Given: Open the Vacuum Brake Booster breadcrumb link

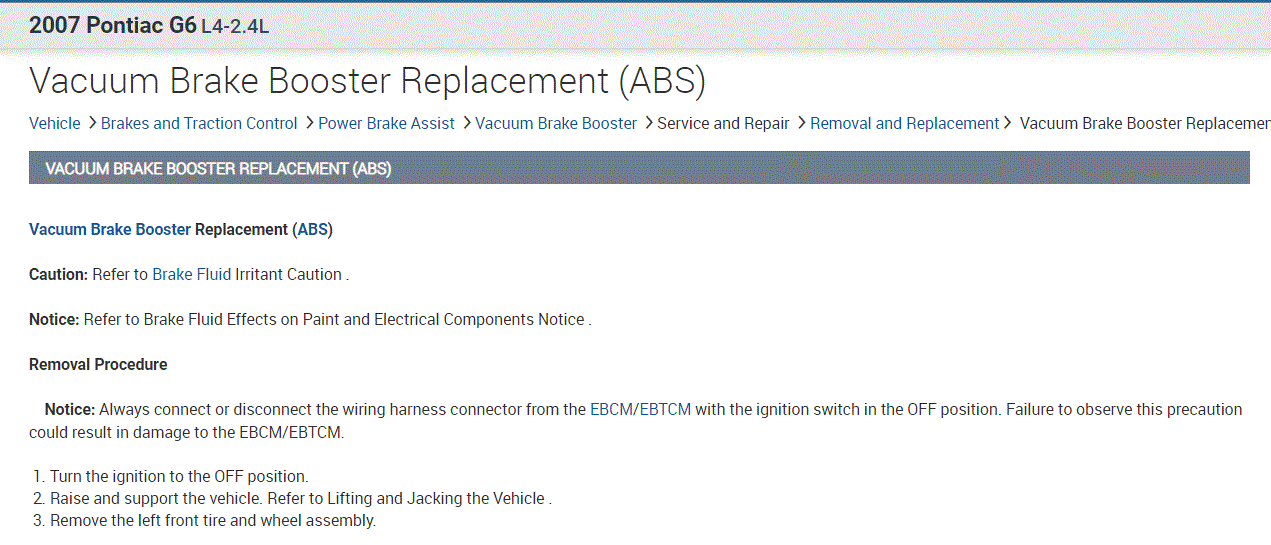Looking at the screenshot, I should pos(556,124).
